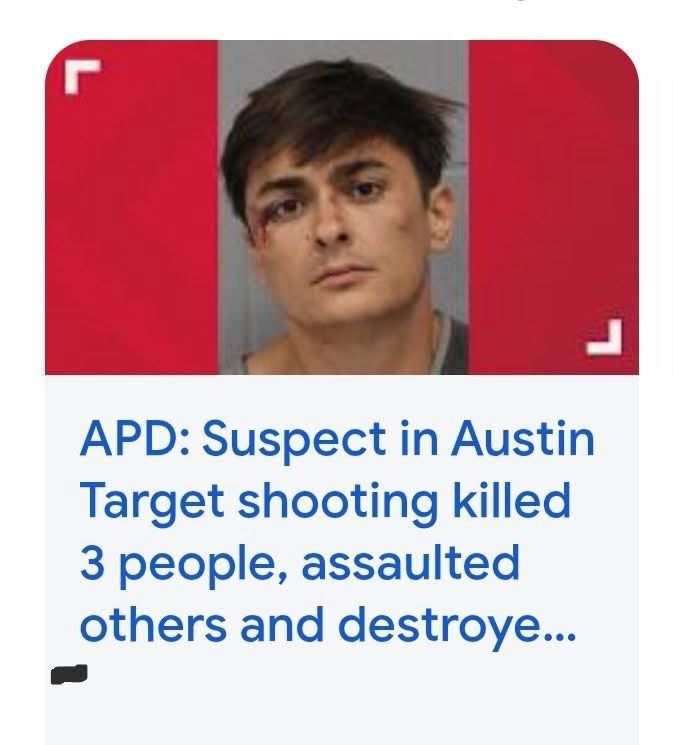Click the "APD:" text starting the headline
Viewport: 673px width, 745px height.
pyautogui.click(x=135, y=439)
